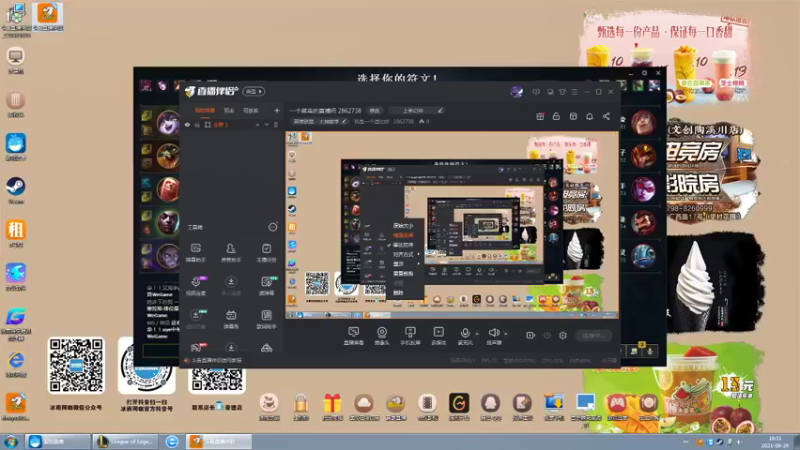The height and width of the screenshot is (450, 800).
Task: Expand the platform switch pill beside the logo
Action: pos(254,91)
